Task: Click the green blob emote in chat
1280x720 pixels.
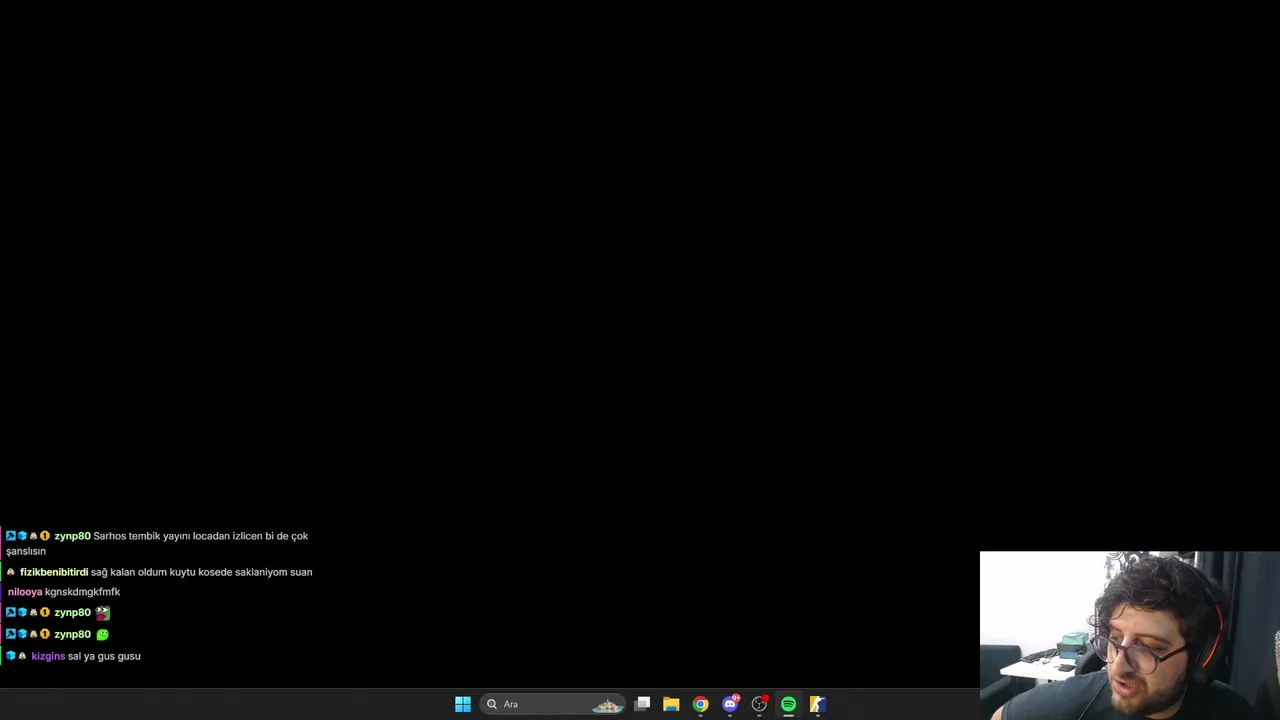Action: coord(102,634)
